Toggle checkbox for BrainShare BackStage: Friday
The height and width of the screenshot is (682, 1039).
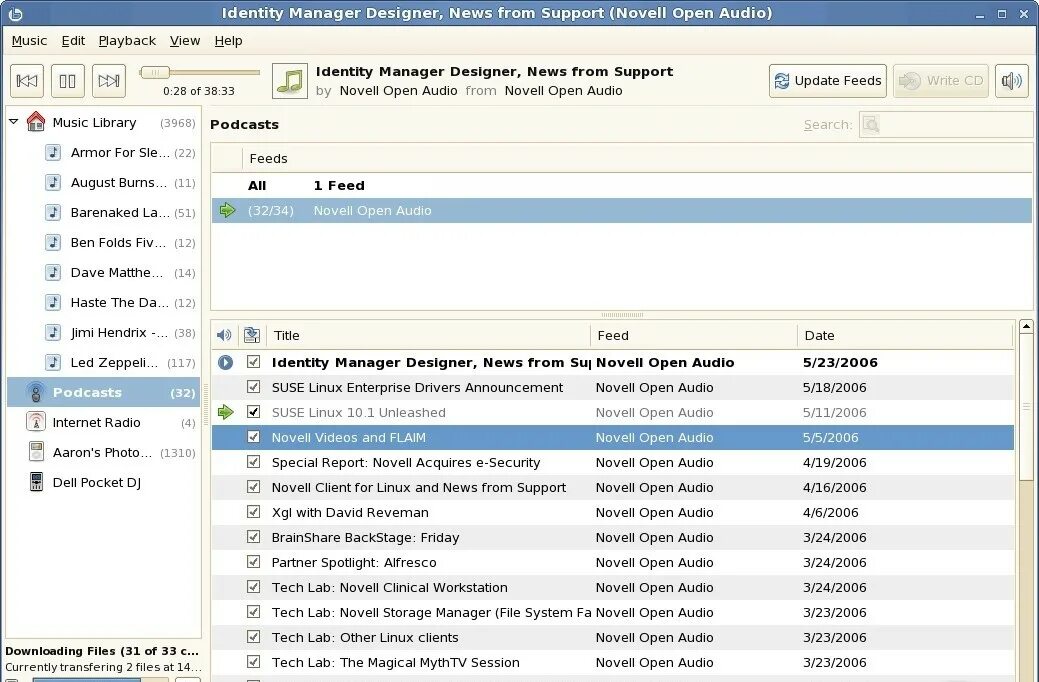tap(253, 537)
